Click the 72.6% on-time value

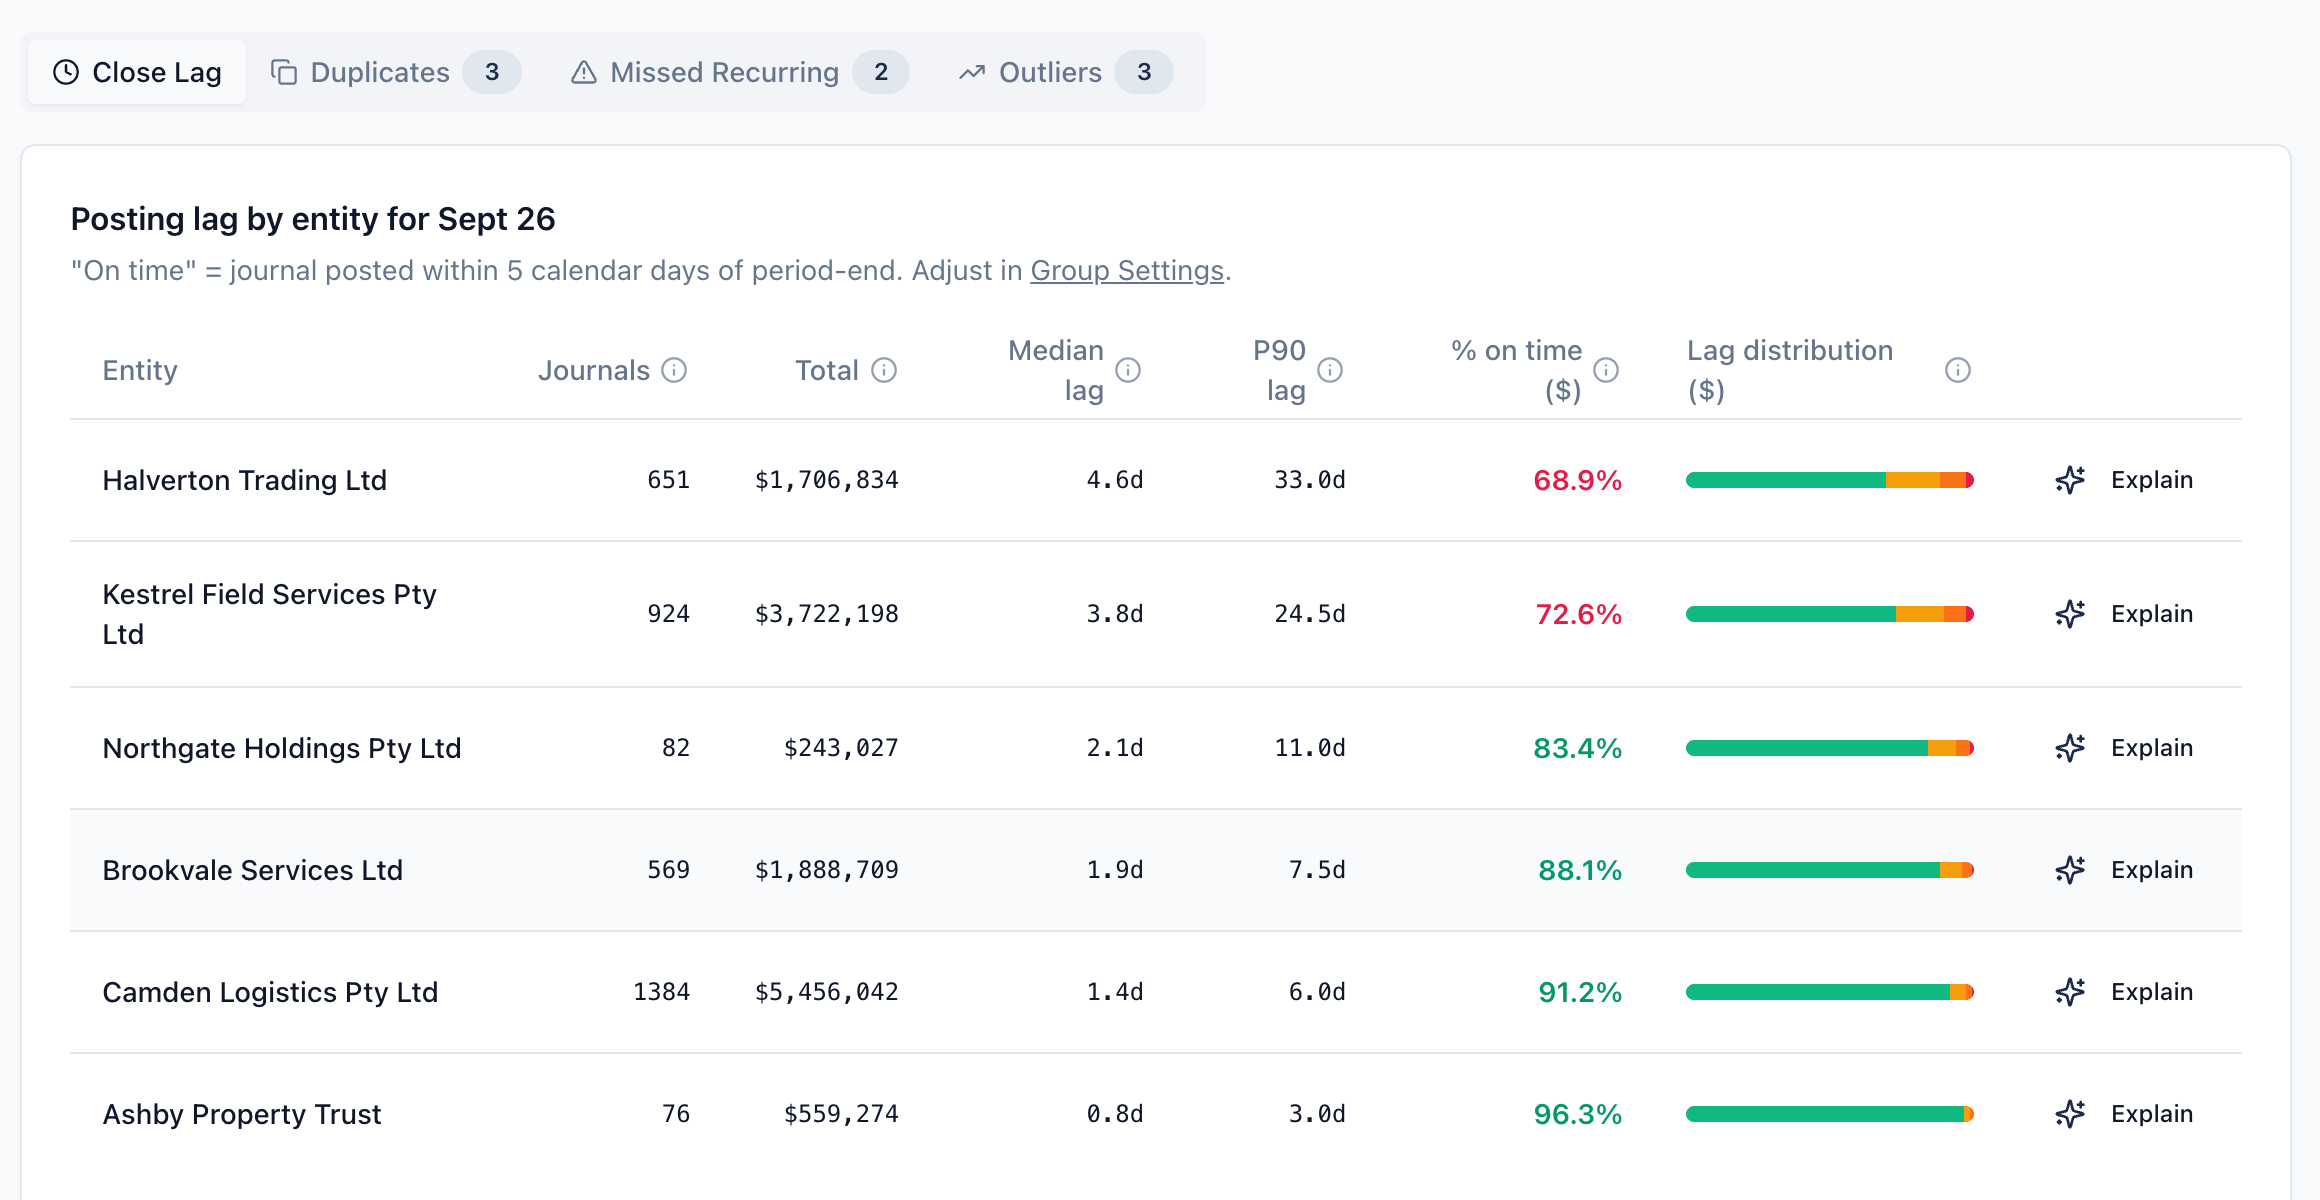point(1578,614)
